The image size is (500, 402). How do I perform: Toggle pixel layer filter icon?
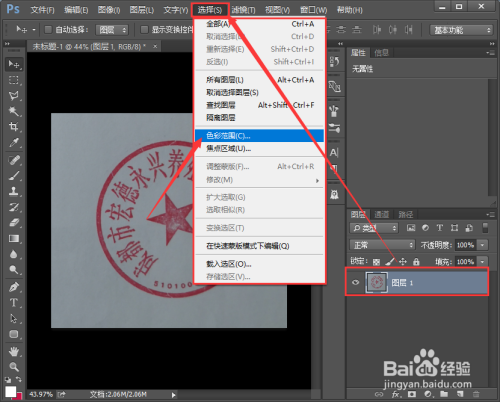411,228
